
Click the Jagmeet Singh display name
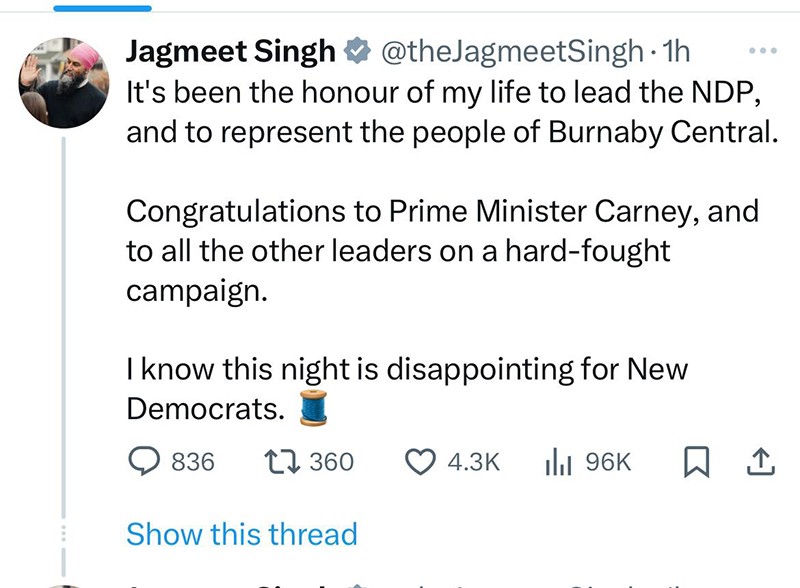pyautogui.click(x=230, y=50)
